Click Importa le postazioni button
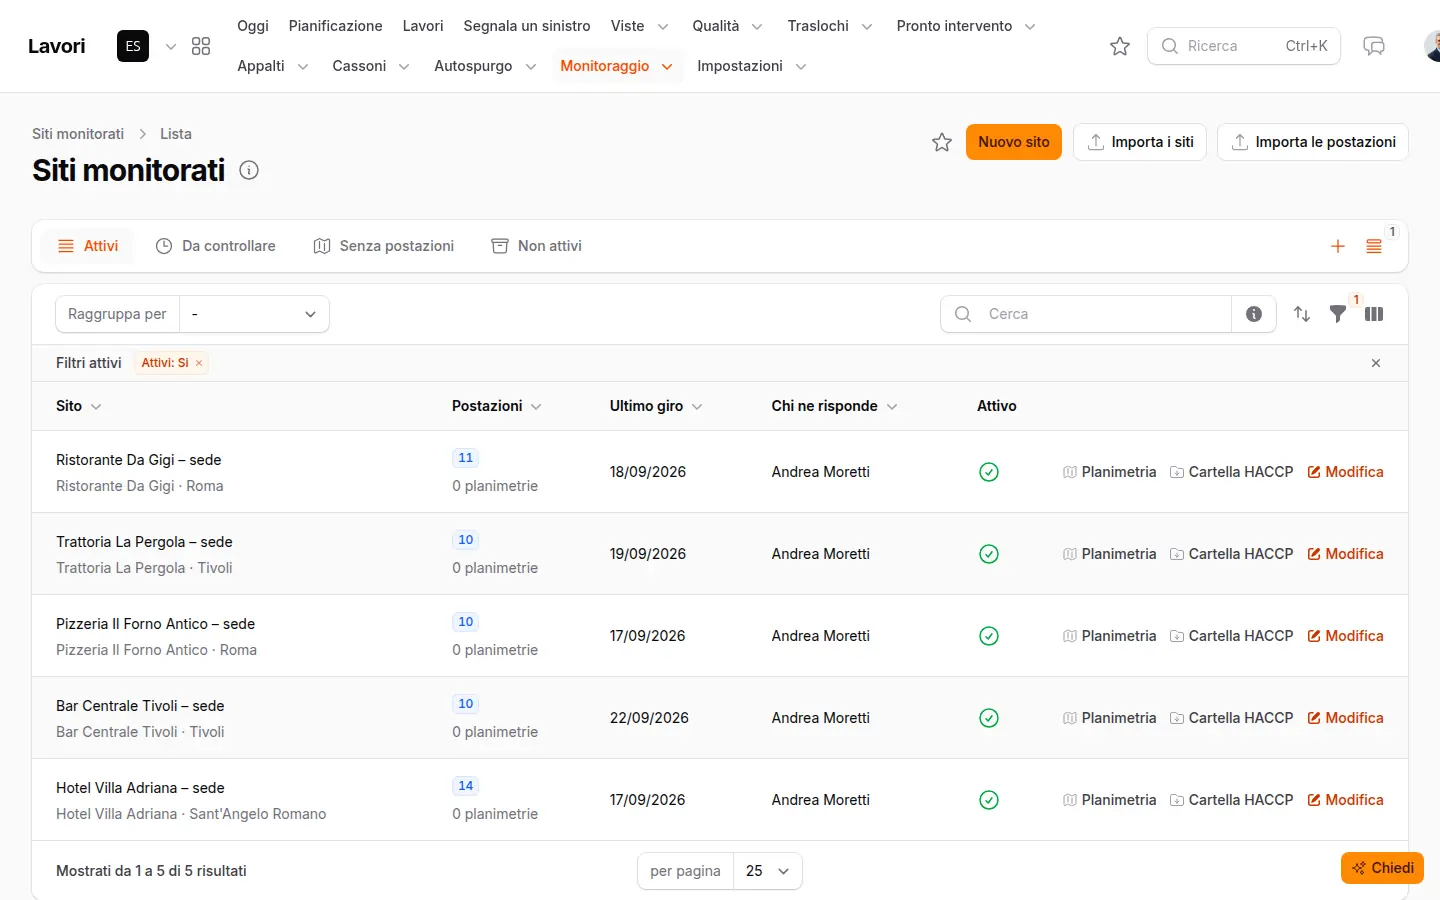 1313,142
